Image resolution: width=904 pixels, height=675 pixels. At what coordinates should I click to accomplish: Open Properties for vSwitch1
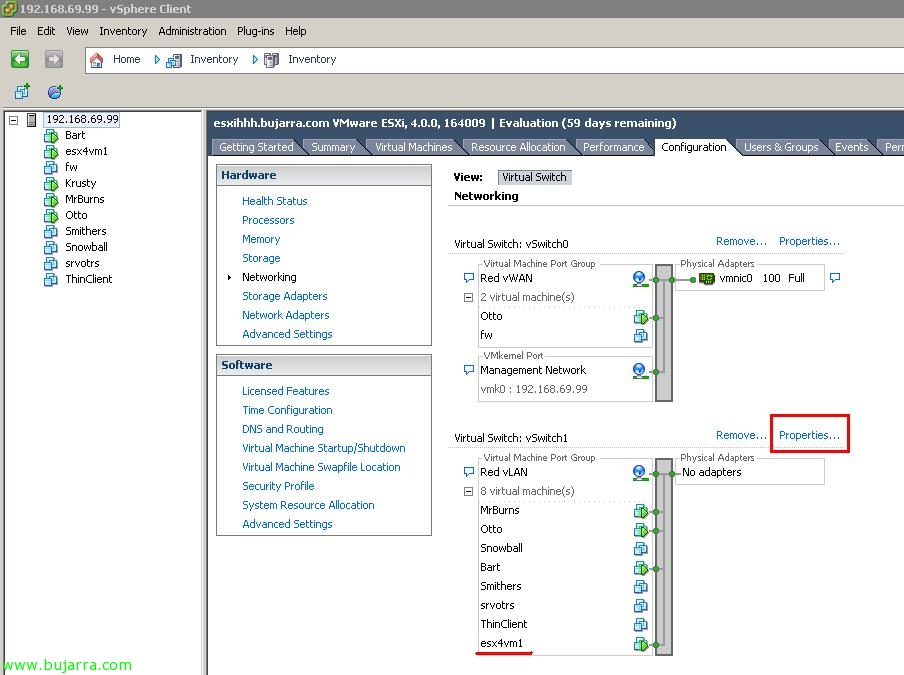pyautogui.click(x=809, y=435)
